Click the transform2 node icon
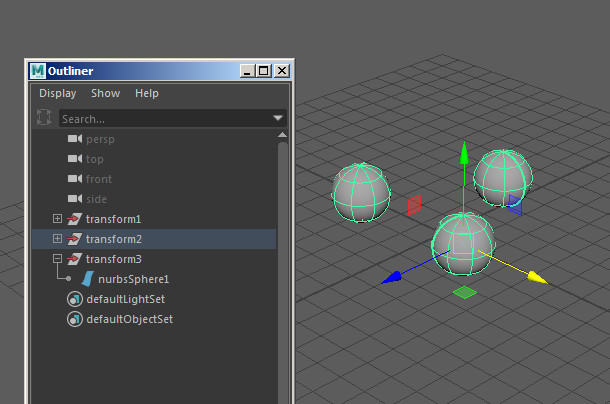The image size is (610, 404). (x=74, y=239)
